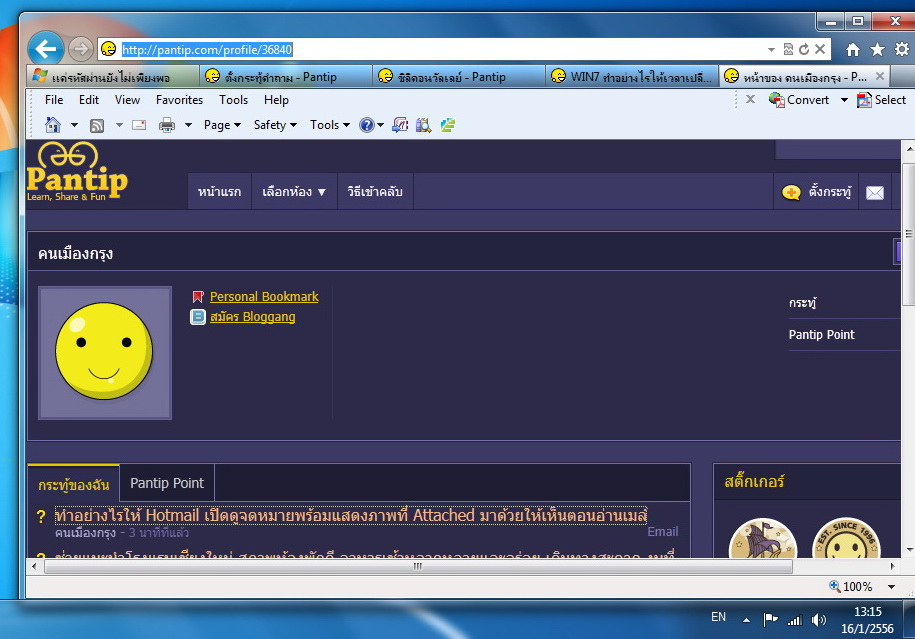Click the Research icon in command bar
The width and height of the screenshot is (915, 639).
click(424, 125)
